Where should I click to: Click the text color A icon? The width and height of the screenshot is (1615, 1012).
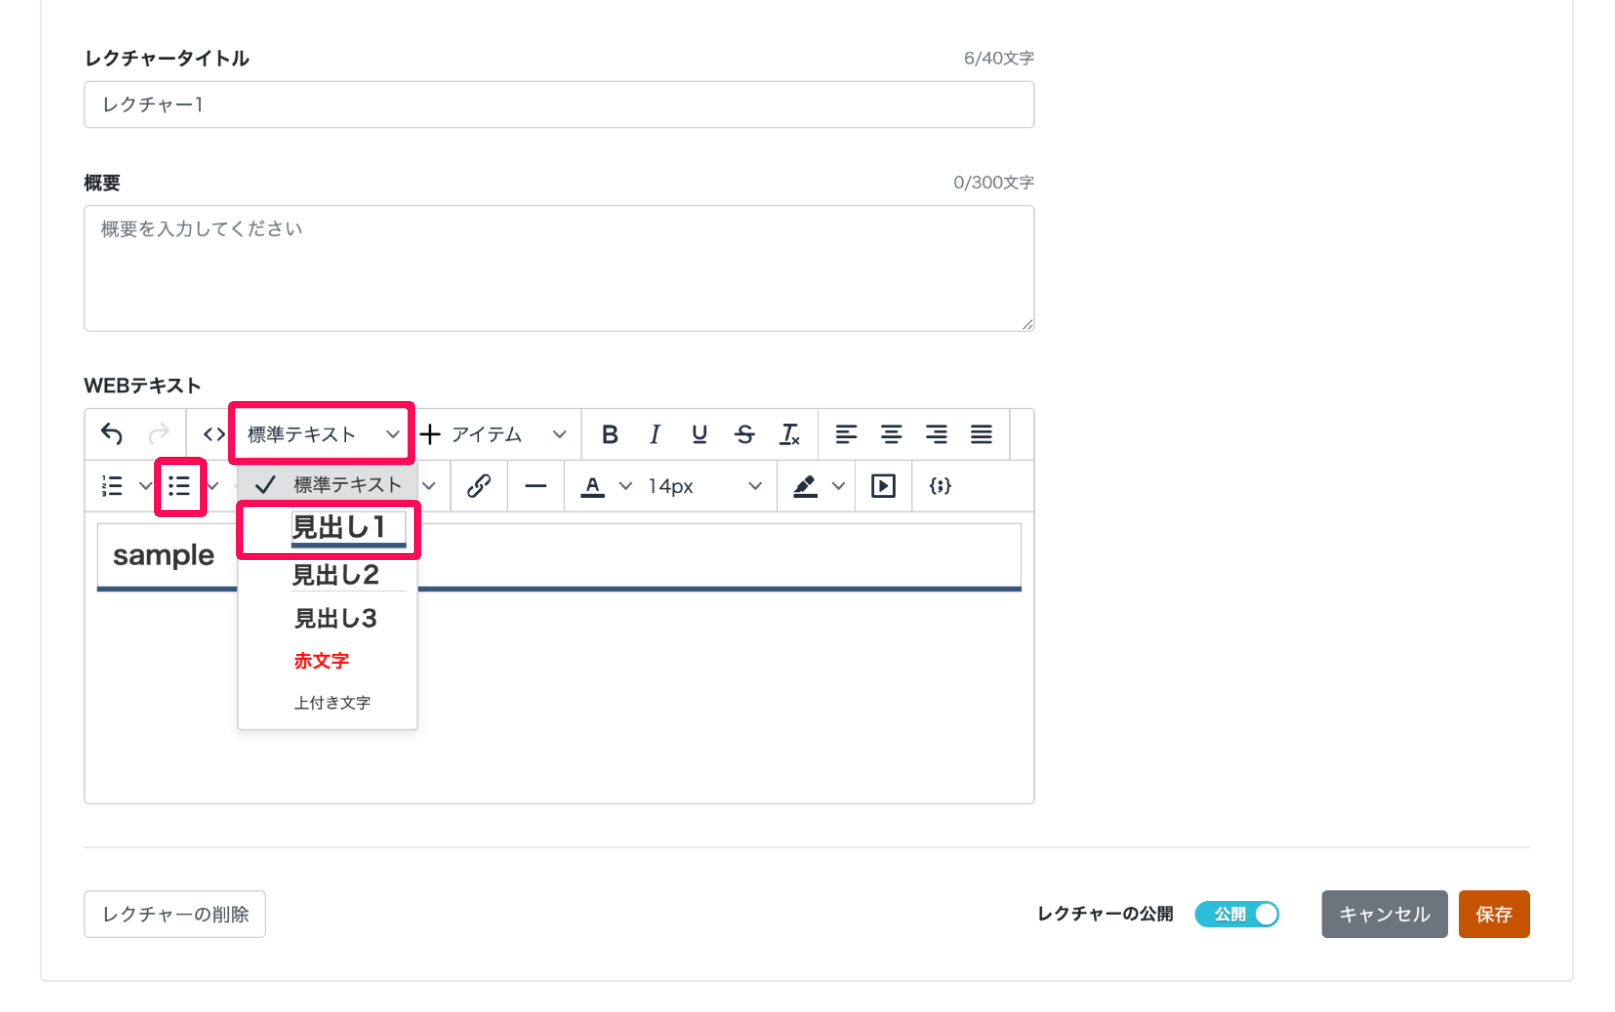pyautogui.click(x=593, y=486)
